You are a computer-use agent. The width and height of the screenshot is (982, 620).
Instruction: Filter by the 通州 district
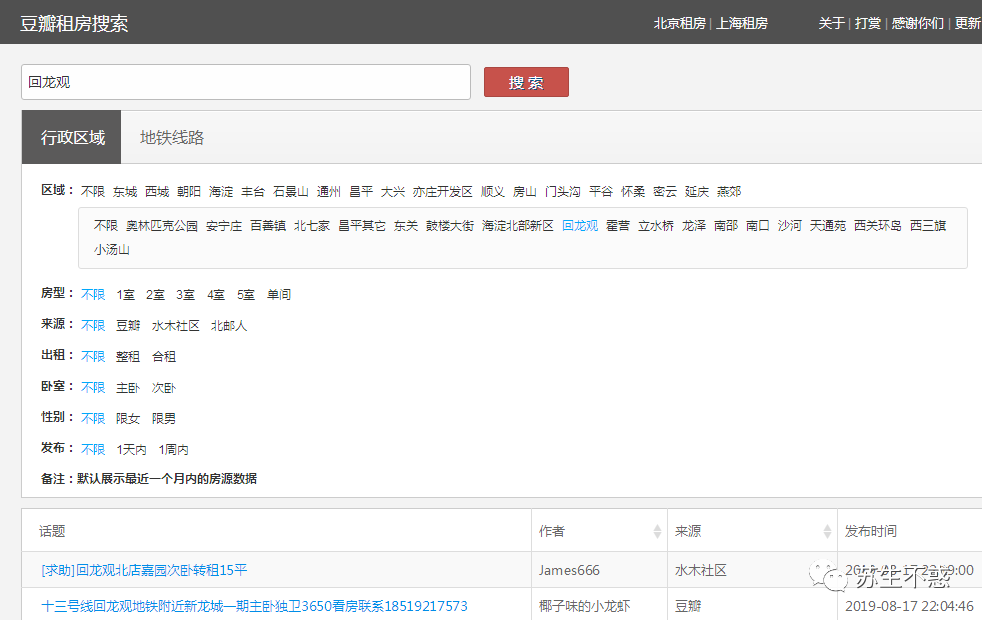[x=329, y=192]
